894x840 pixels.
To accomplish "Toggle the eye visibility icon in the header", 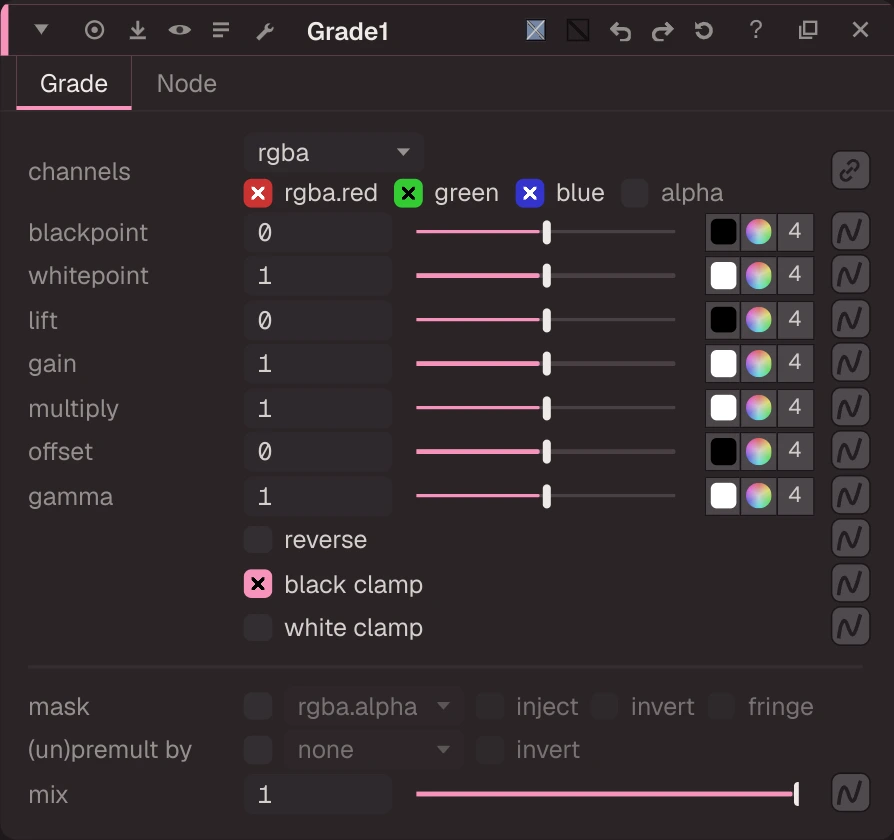I will [x=180, y=30].
